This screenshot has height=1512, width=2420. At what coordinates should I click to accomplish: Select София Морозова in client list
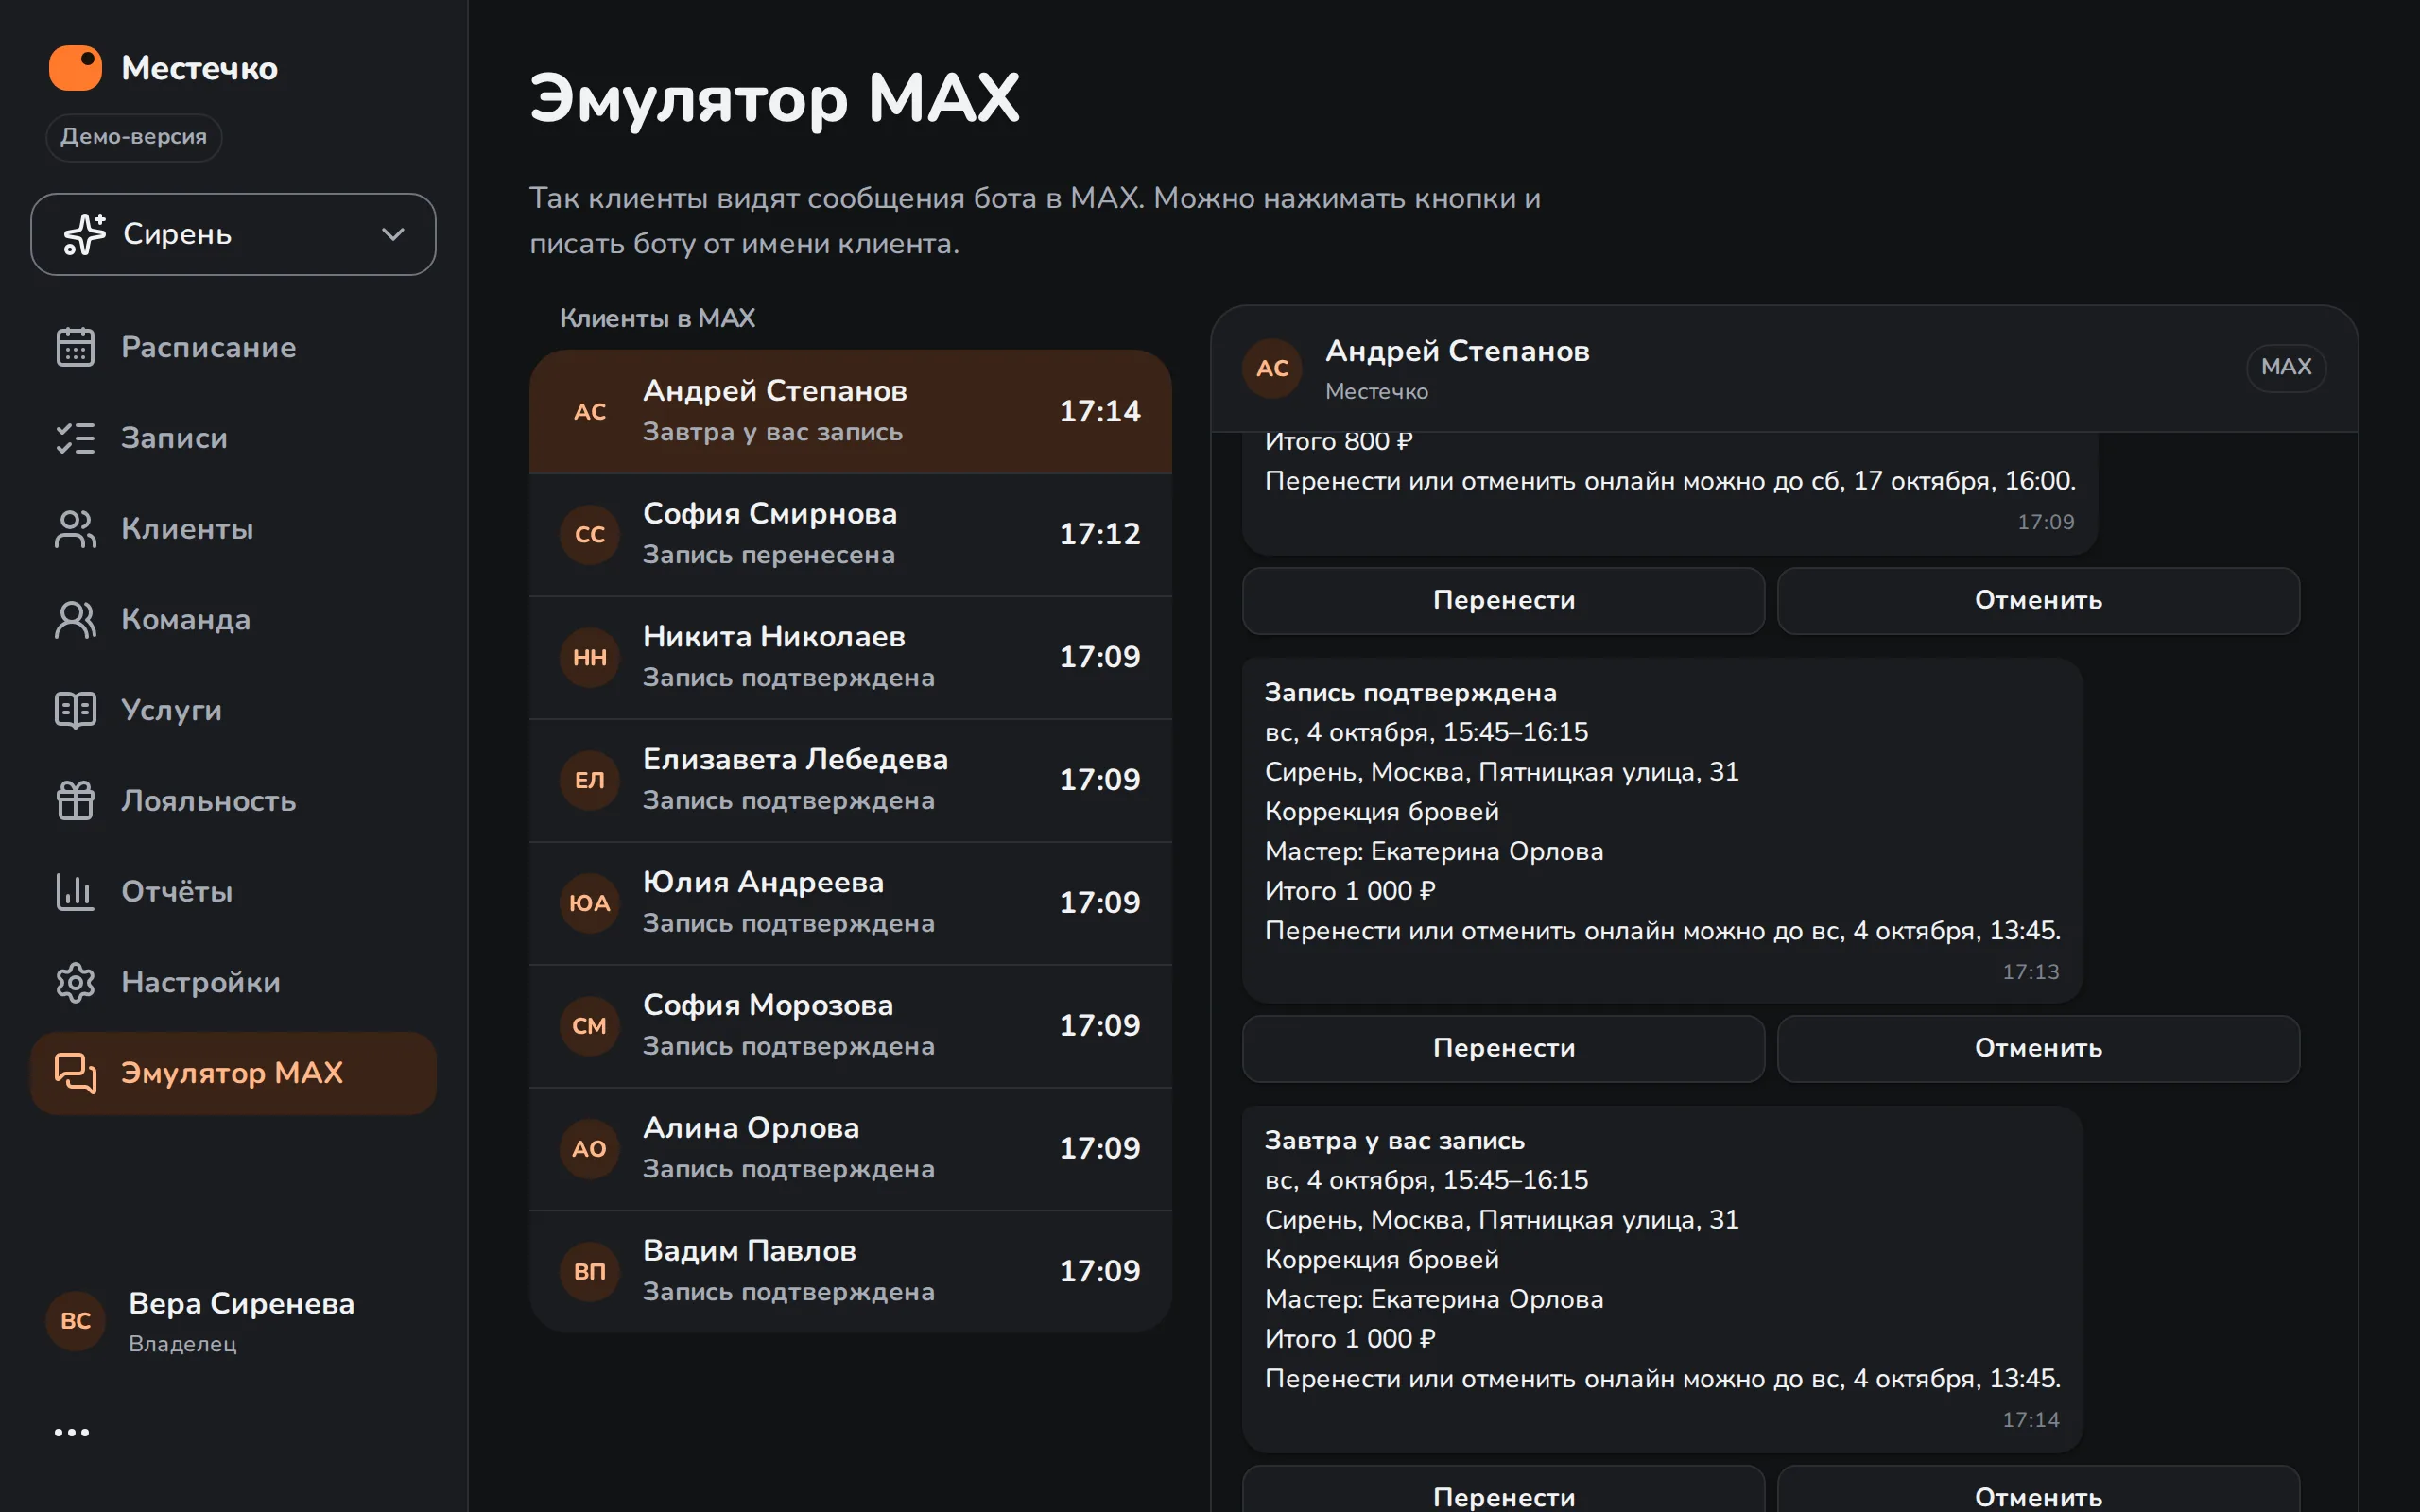pyautogui.click(x=850, y=1025)
